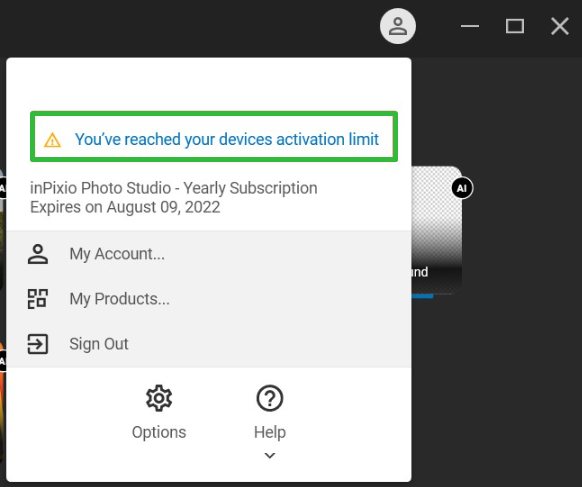Minimize the application window
The width and height of the screenshot is (582, 487).
tap(470, 26)
